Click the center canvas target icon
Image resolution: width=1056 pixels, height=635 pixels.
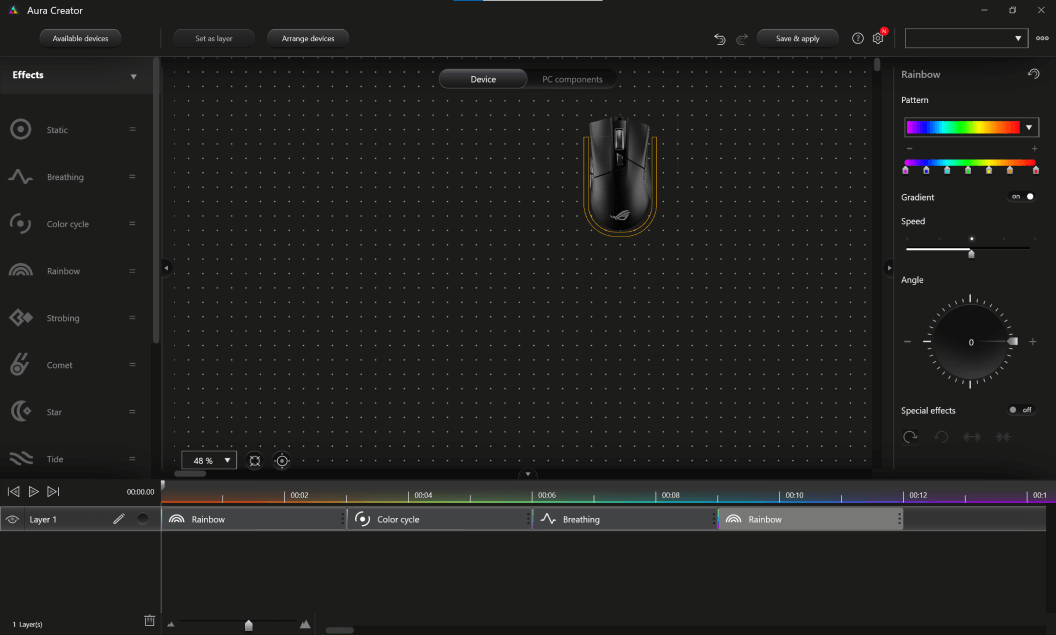282,461
